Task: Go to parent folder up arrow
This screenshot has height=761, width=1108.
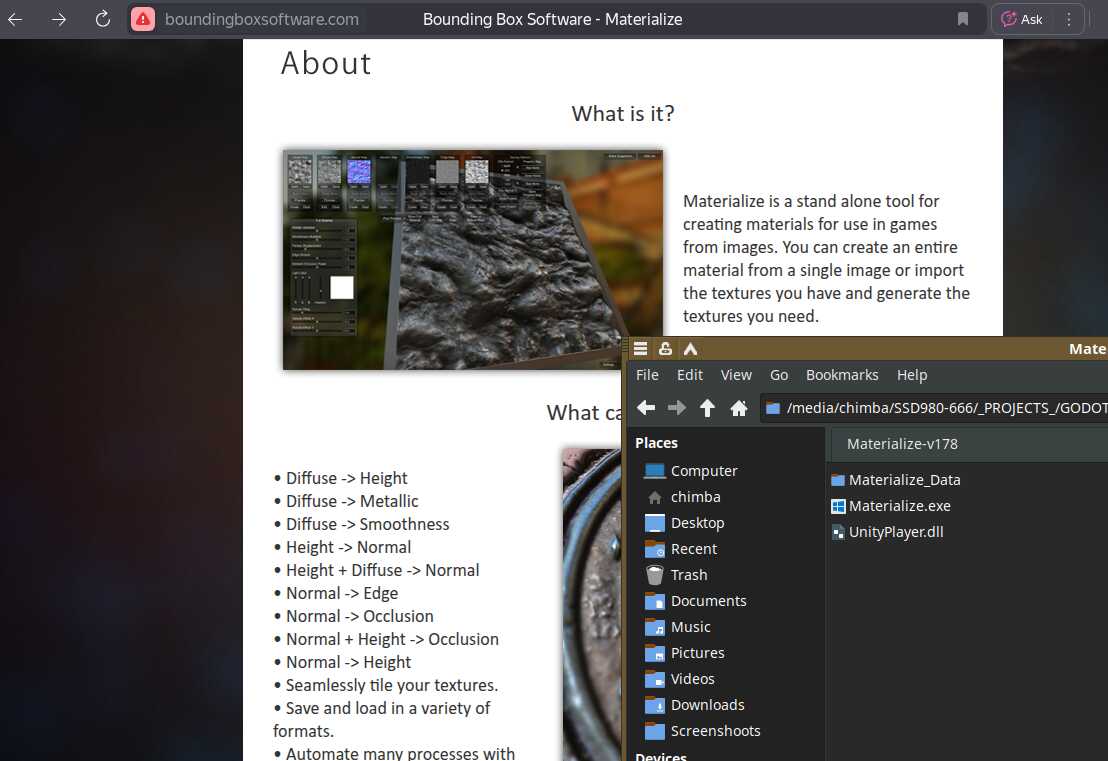Action: pyautogui.click(x=707, y=408)
